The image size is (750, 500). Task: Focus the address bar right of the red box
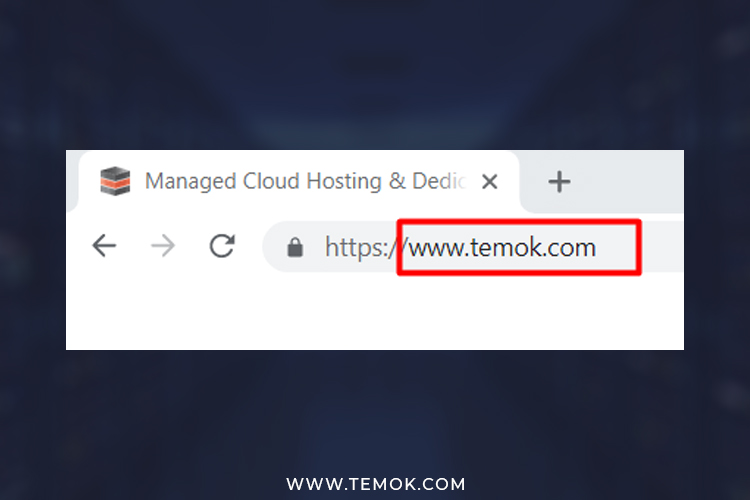pos(662,247)
